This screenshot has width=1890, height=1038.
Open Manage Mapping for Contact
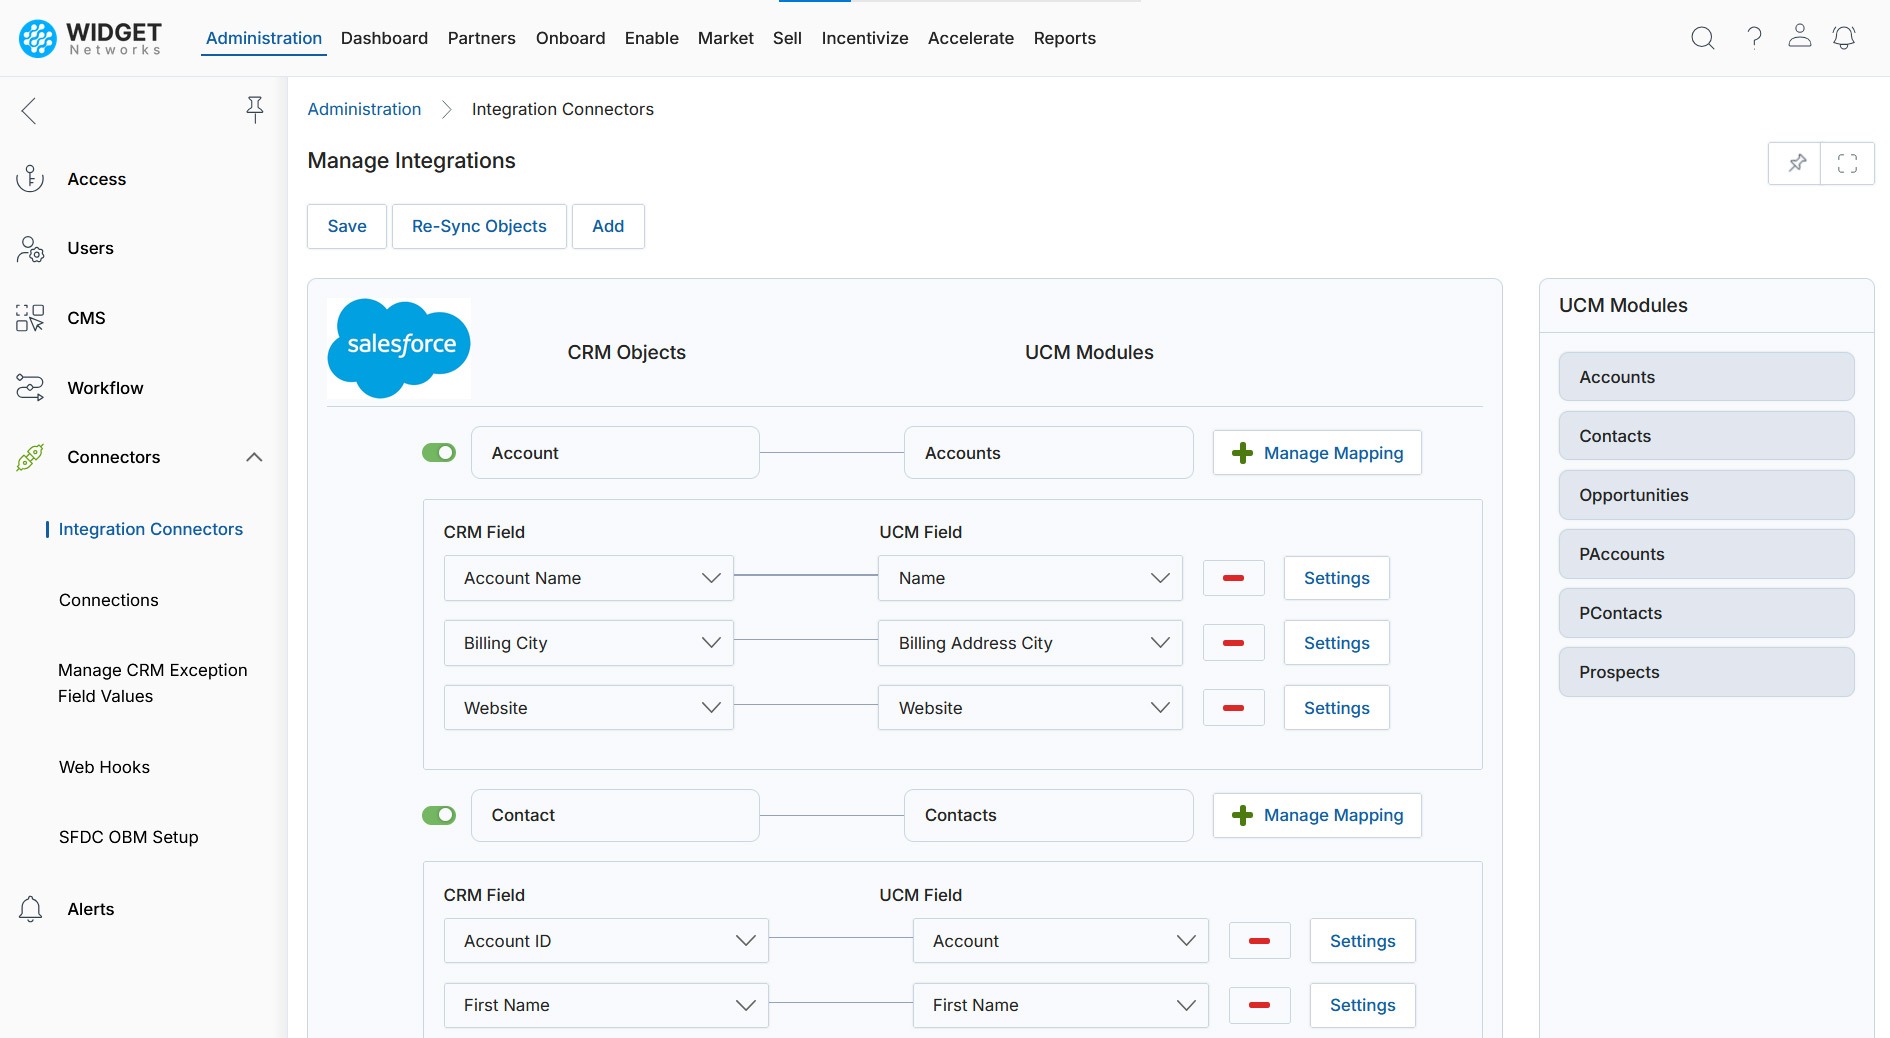1317,815
